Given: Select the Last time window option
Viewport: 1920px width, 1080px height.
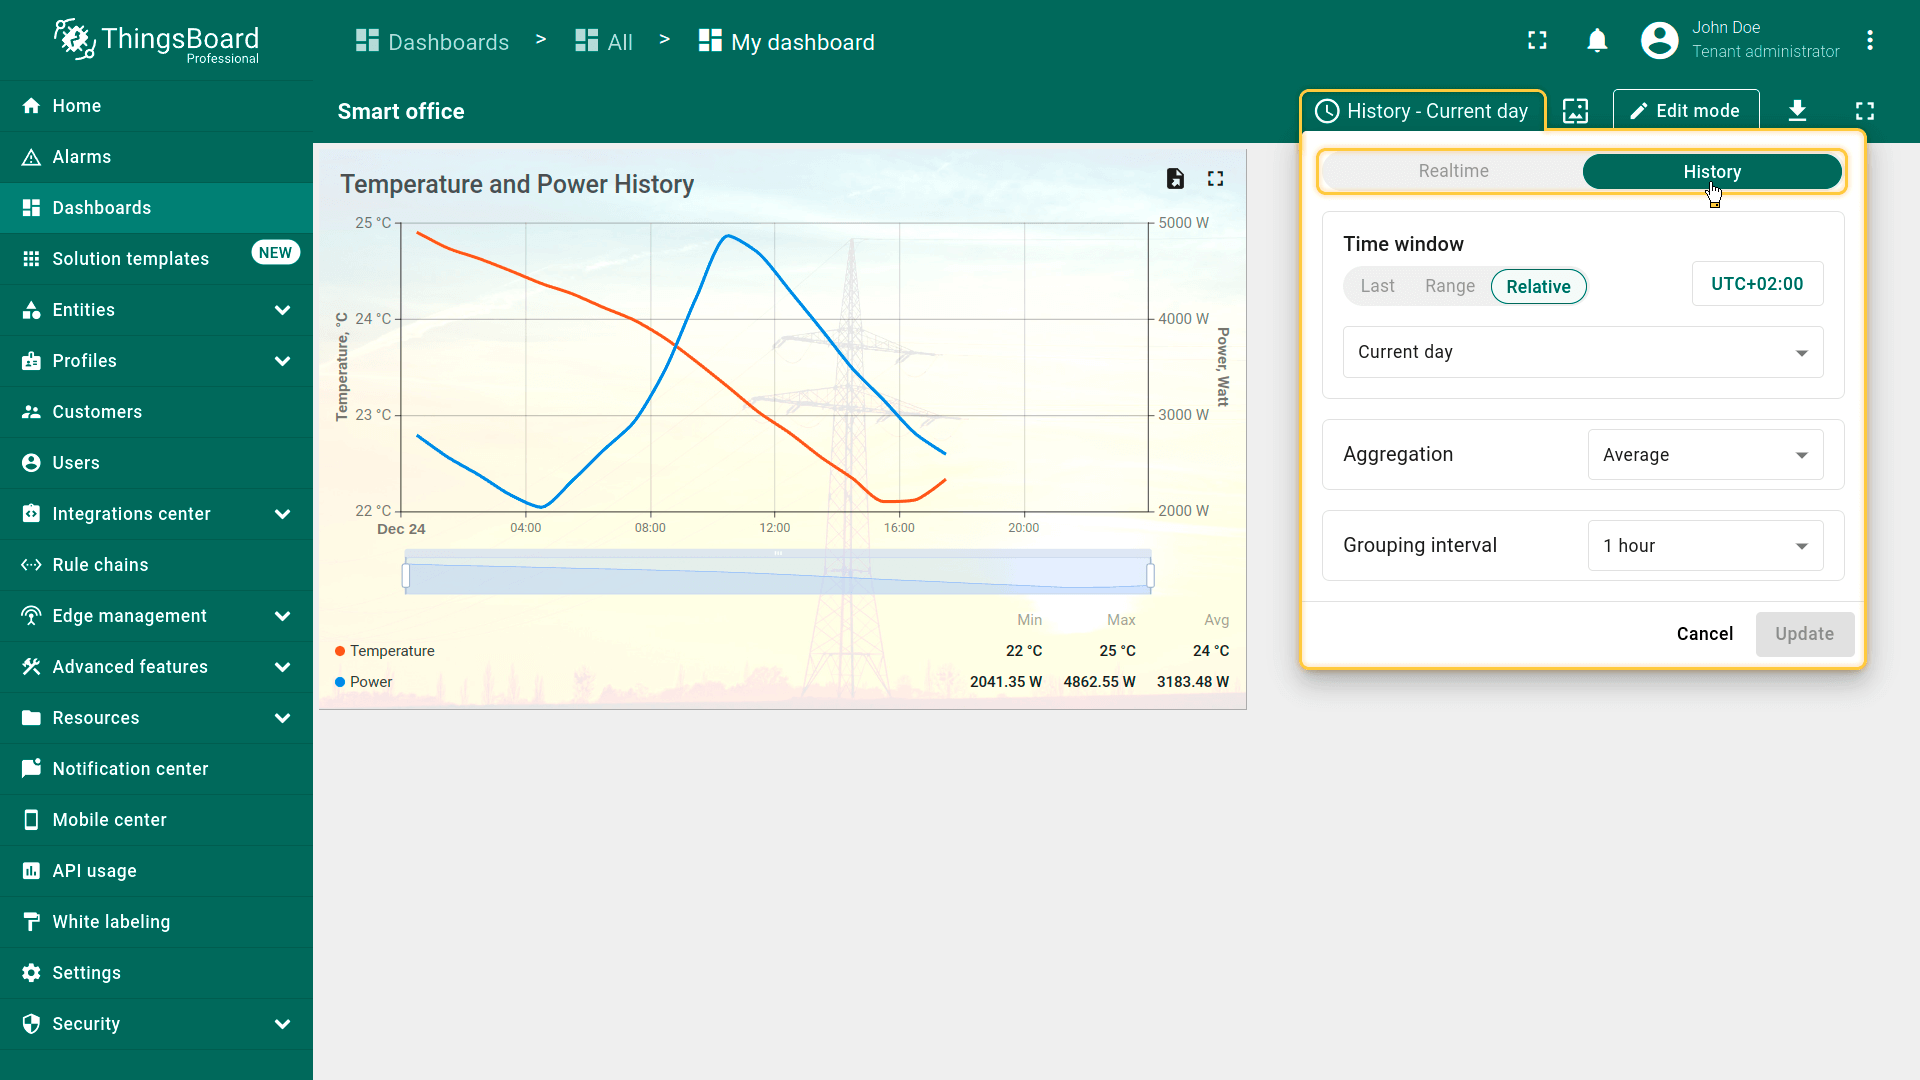Looking at the screenshot, I should pos(1377,287).
